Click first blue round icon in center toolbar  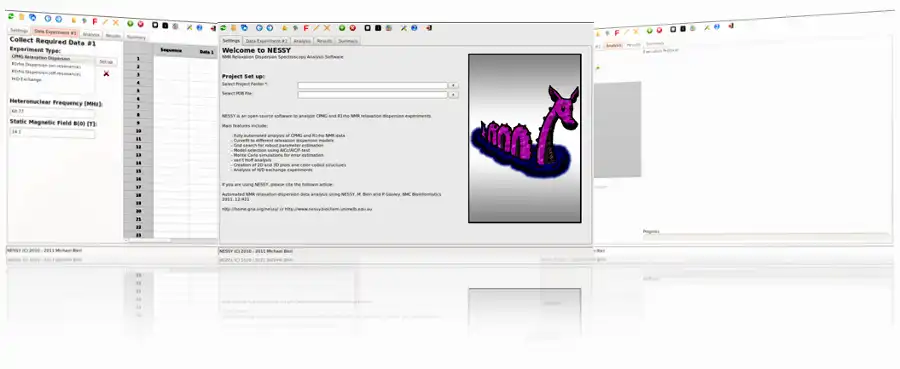pyautogui.click(x=259, y=28)
